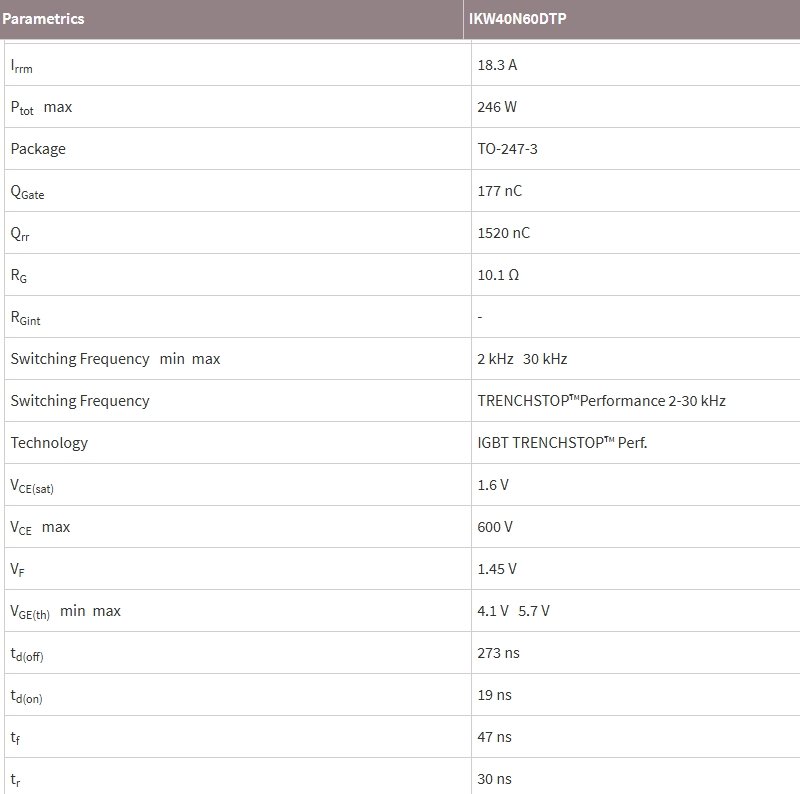800x794 pixels.
Task: Click the 1.45 V forward voltage value
Action: pyautogui.click(x=497, y=569)
